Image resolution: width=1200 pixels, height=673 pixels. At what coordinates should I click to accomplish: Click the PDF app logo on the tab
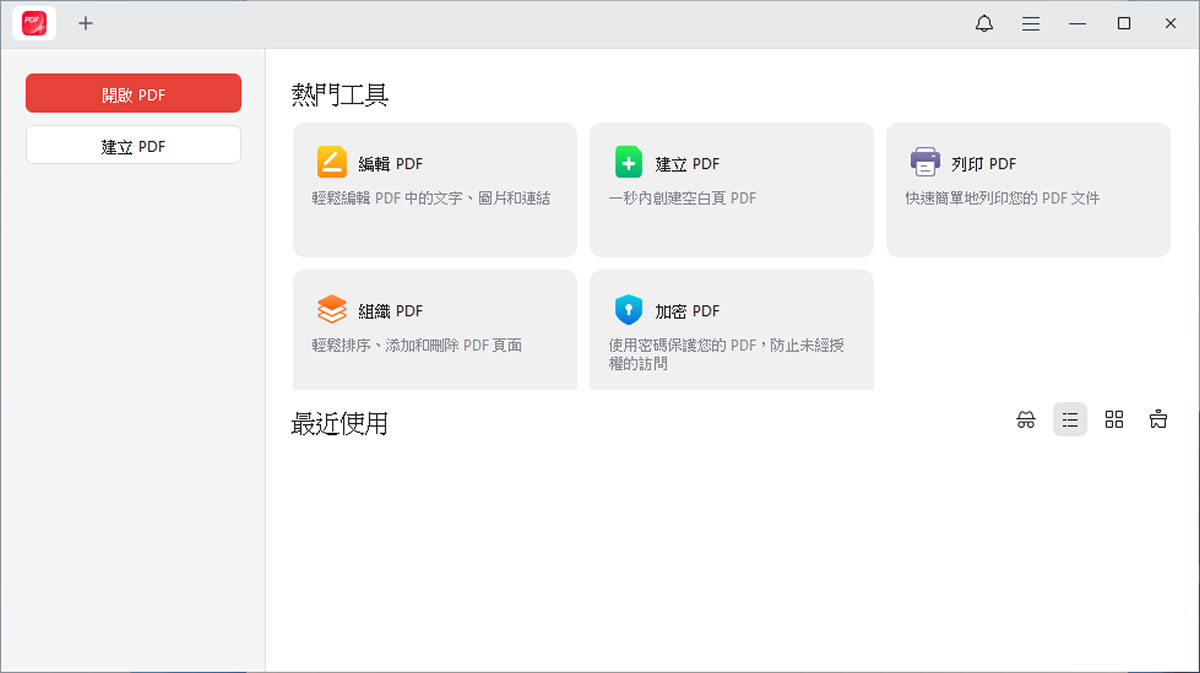tap(33, 22)
